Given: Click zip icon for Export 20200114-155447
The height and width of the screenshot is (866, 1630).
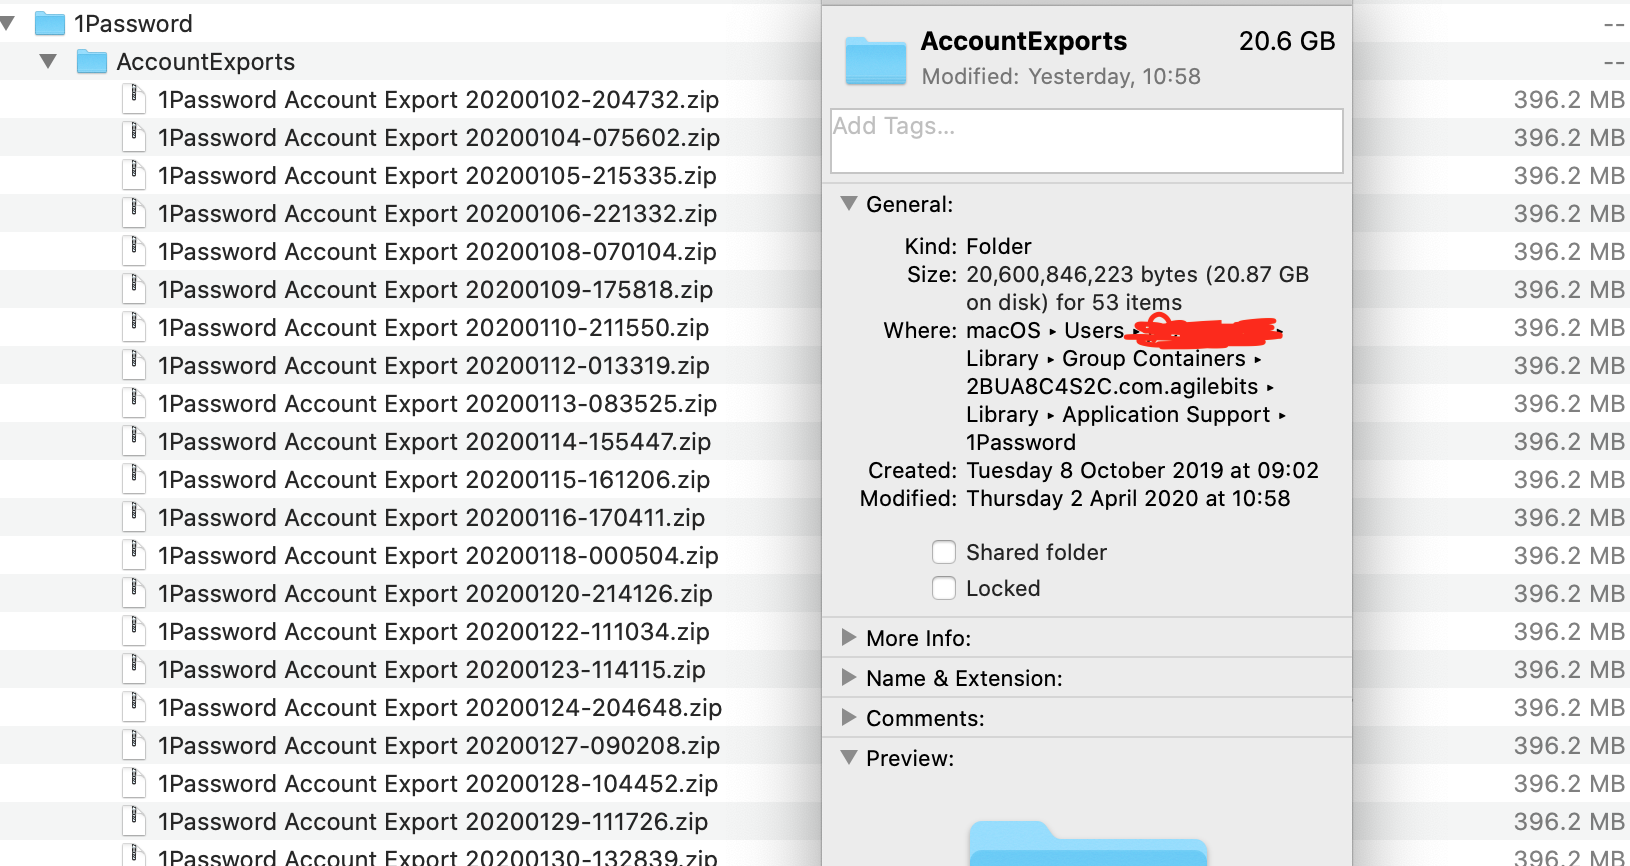Looking at the screenshot, I should coord(134,441).
